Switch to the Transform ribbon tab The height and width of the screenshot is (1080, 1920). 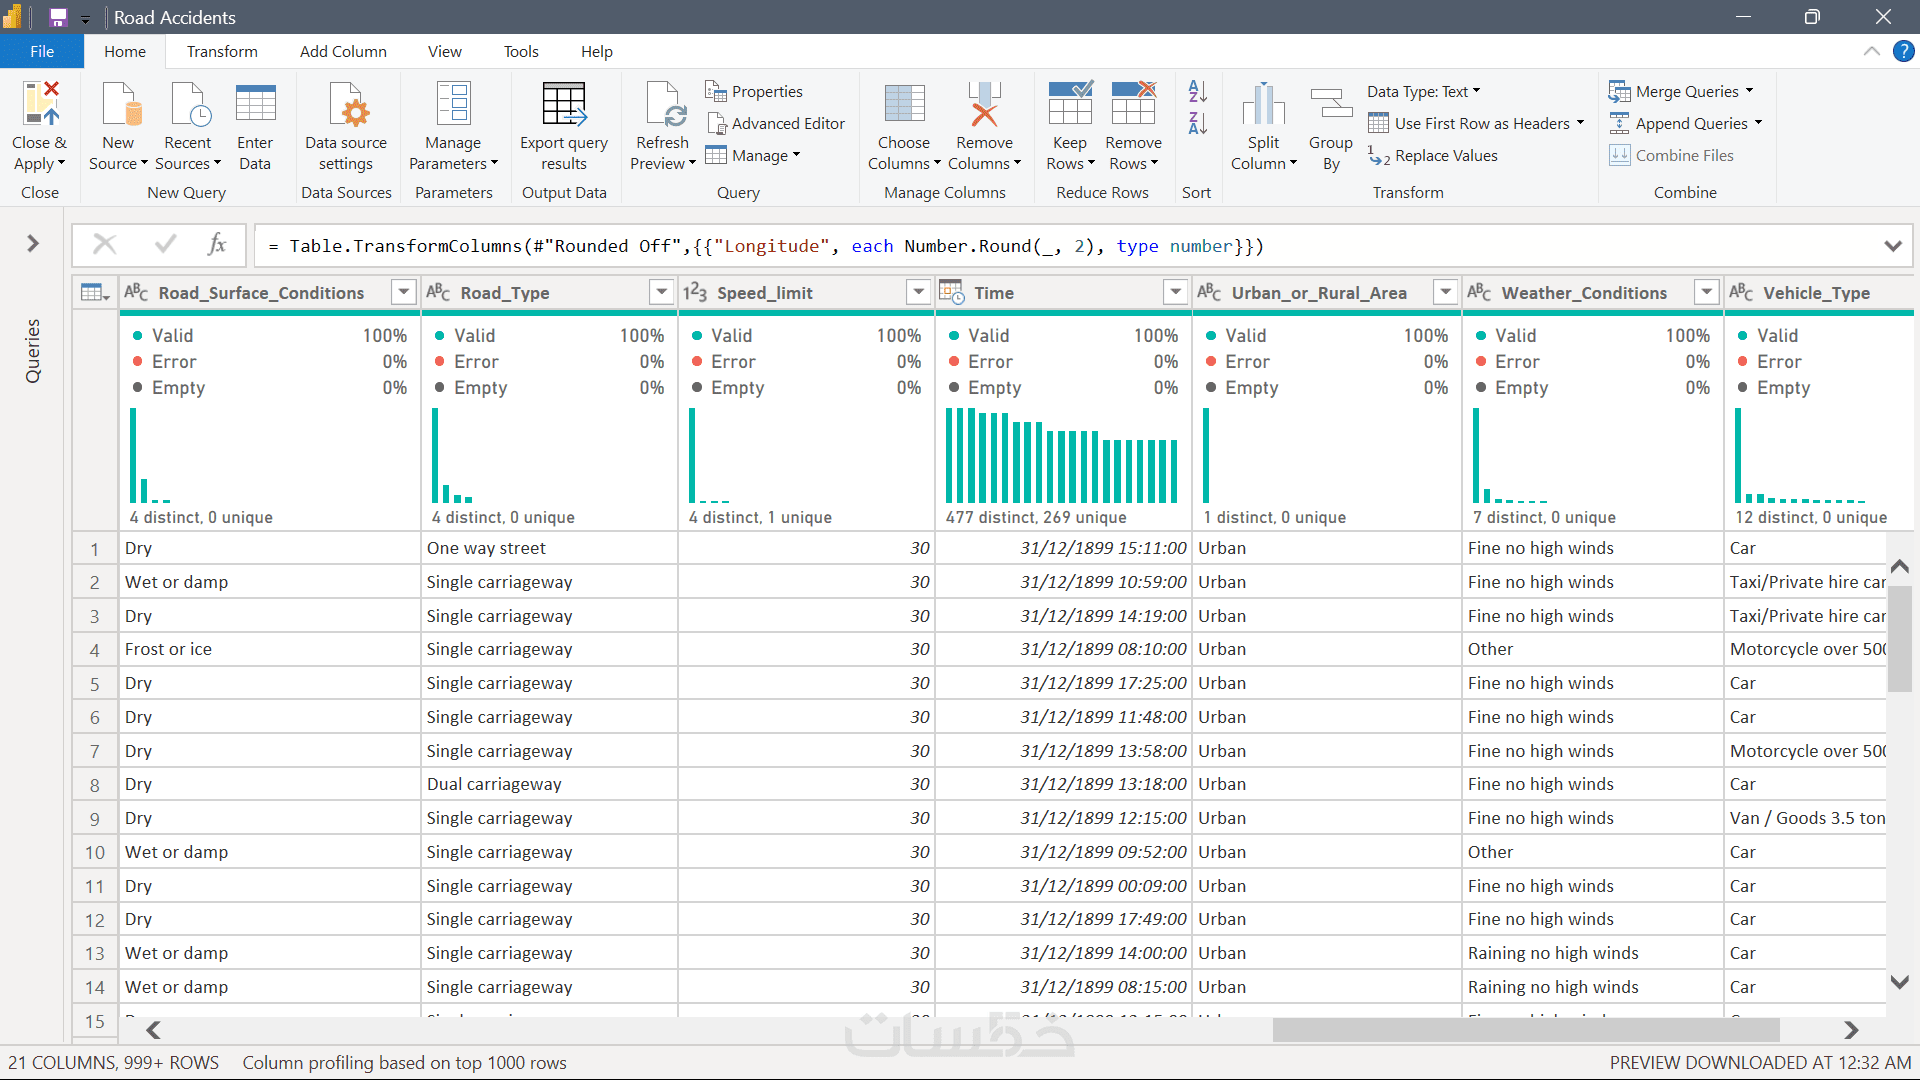tap(221, 51)
